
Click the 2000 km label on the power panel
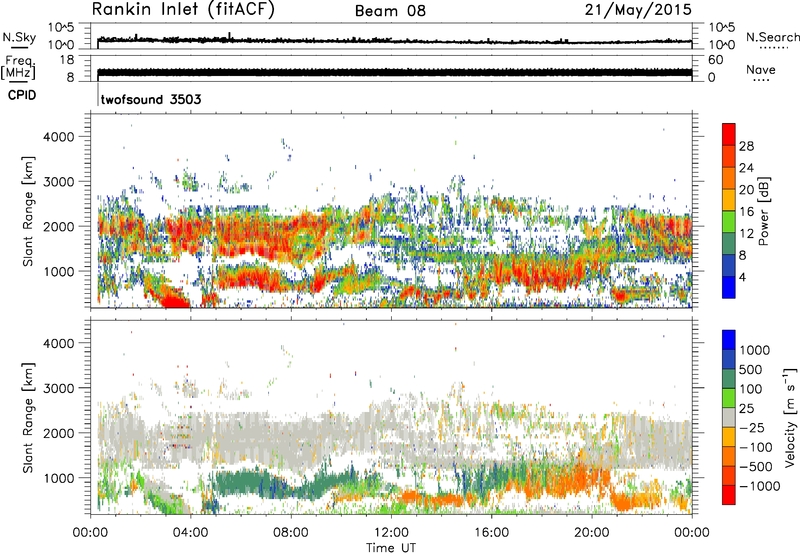pyautogui.click(x=59, y=226)
